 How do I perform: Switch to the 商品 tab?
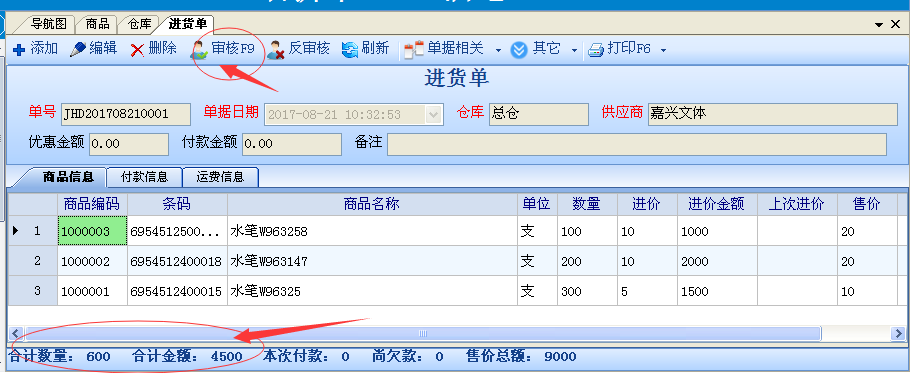click(97, 24)
